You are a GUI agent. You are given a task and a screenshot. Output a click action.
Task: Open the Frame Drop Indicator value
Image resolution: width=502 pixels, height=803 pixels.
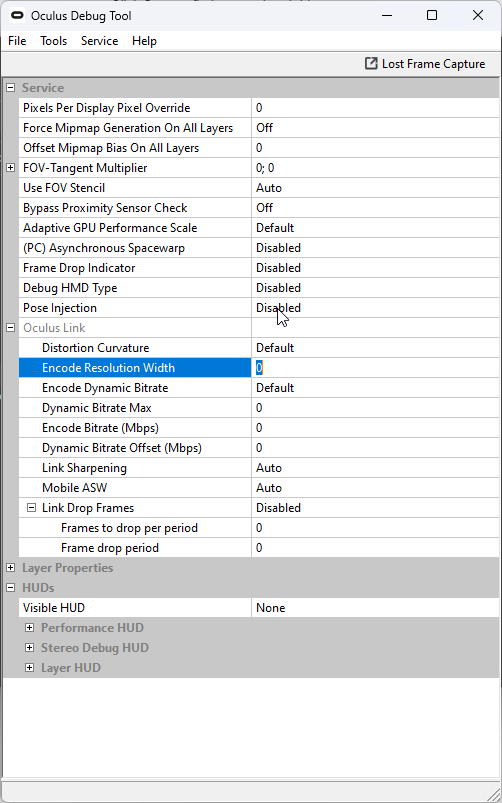point(375,268)
